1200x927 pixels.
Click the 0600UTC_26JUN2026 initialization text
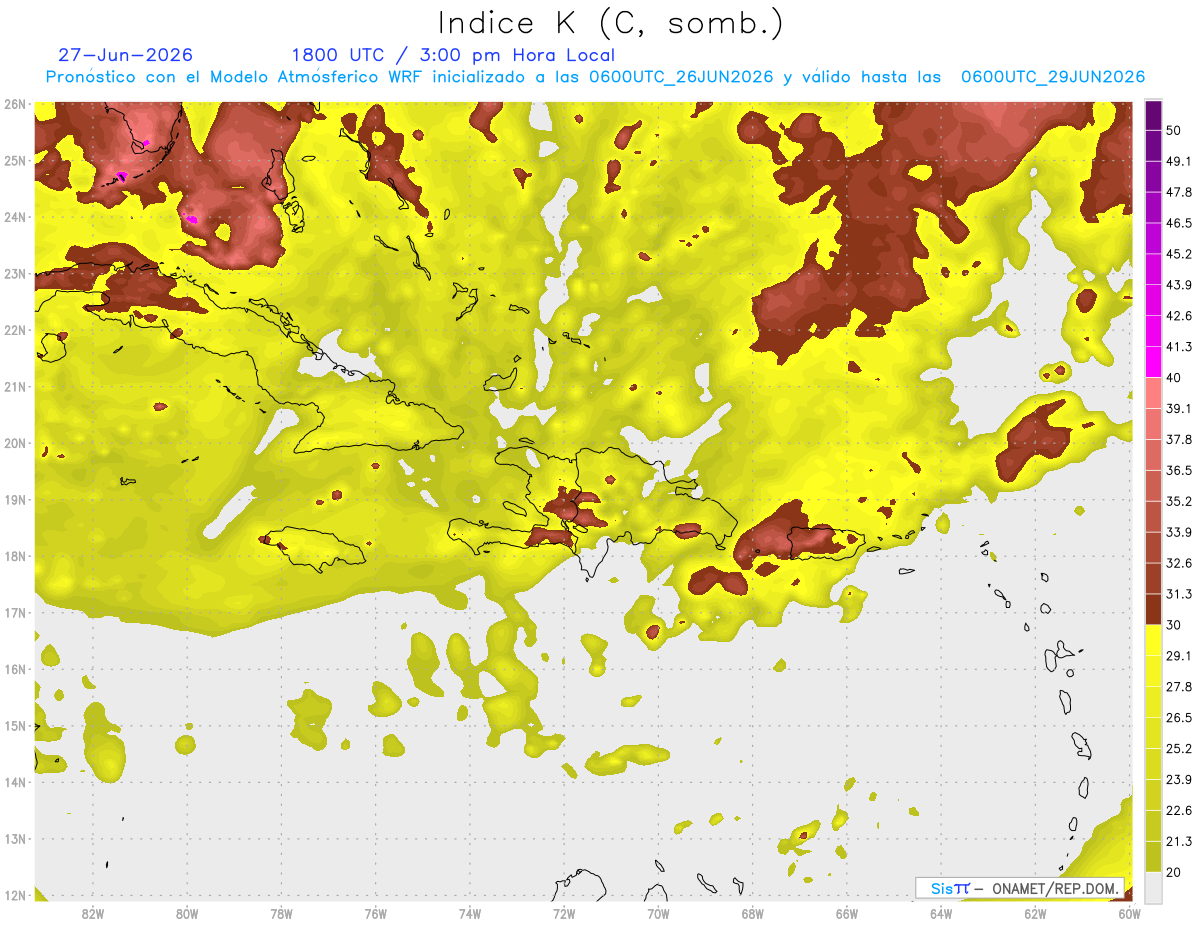click(681, 77)
